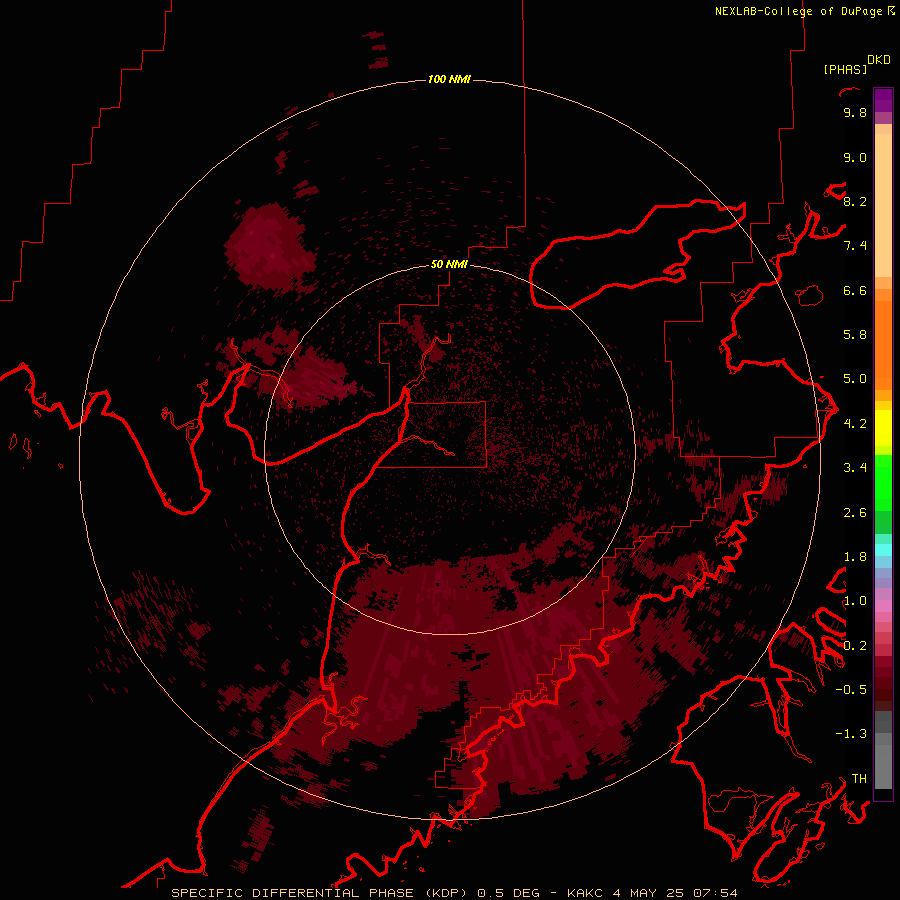The width and height of the screenshot is (900, 900).
Task: Click the 1.0 value on the color scale
Action: [855, 601]
